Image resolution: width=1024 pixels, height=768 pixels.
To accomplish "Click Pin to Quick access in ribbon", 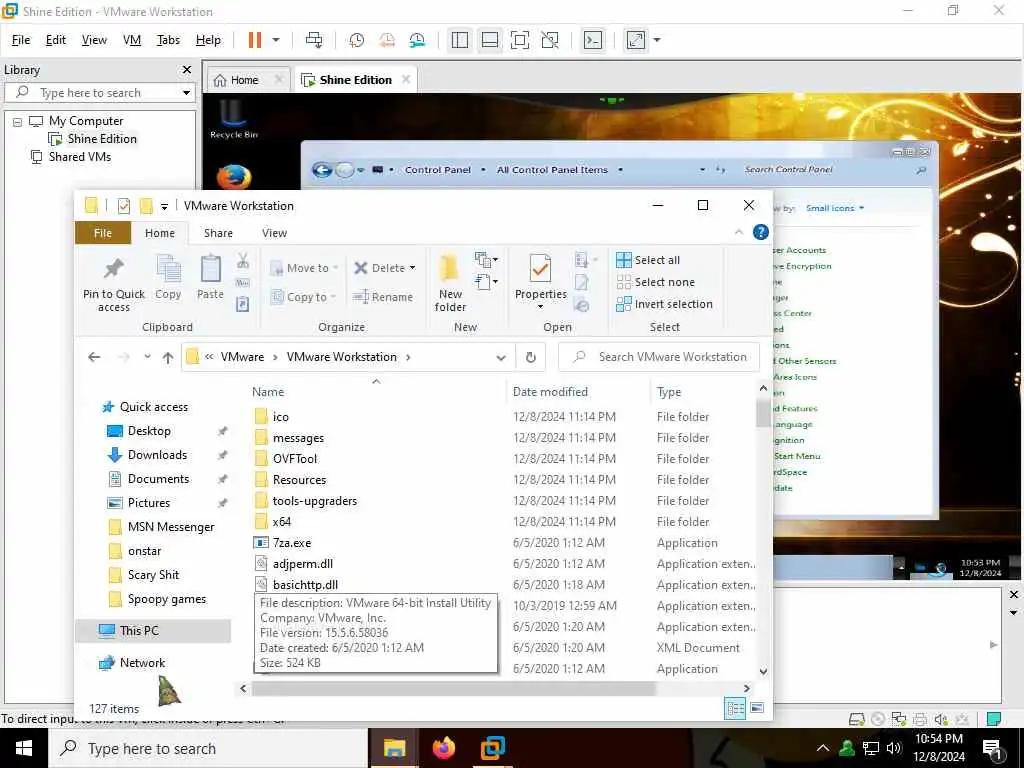I will 114,285.
